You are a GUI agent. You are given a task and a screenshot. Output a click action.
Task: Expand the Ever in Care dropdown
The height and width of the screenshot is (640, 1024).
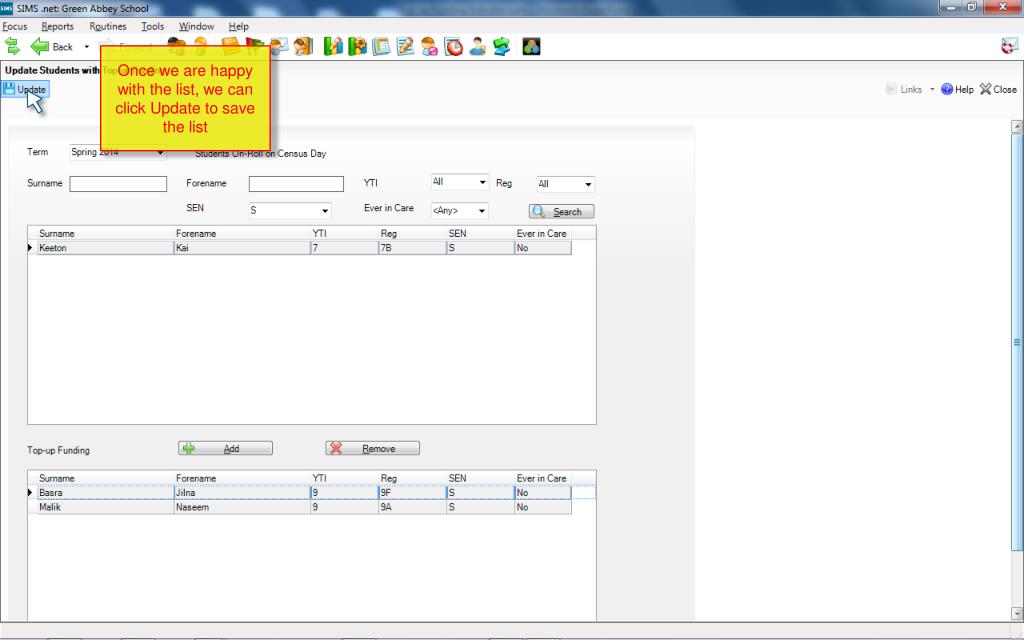pos(481,211)
